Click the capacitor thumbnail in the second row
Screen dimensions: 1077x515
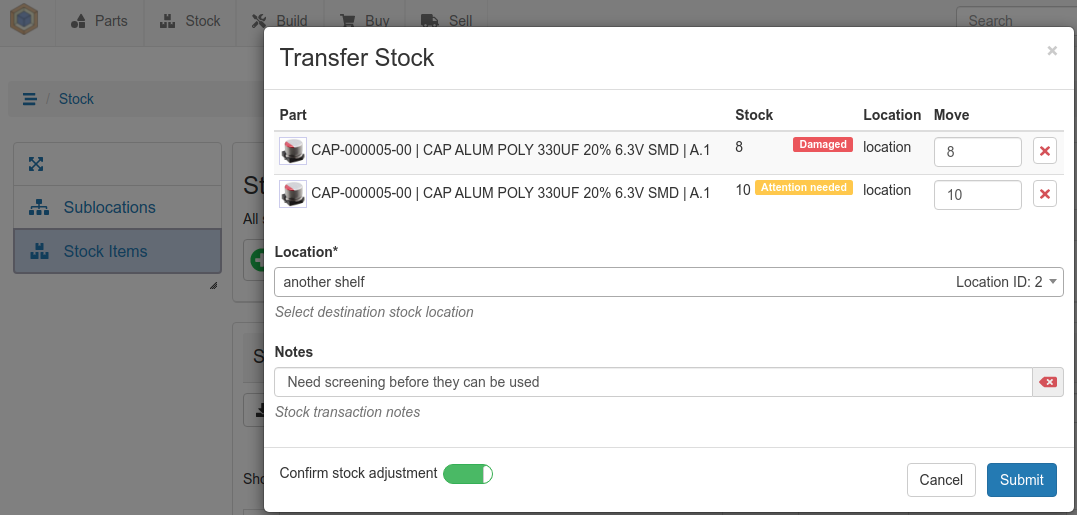coord(292,193)
